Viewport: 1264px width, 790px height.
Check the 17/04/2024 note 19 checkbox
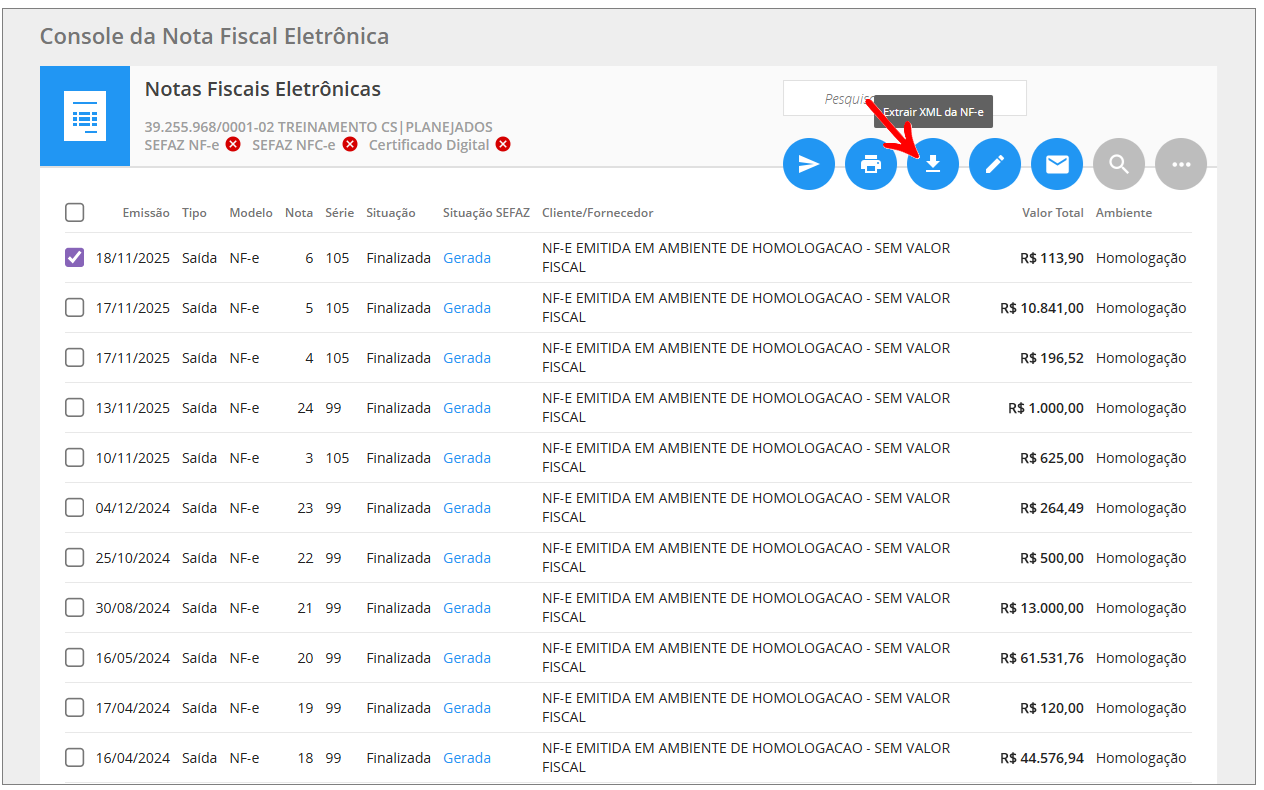pyautogui.click(x=75, y=708)
